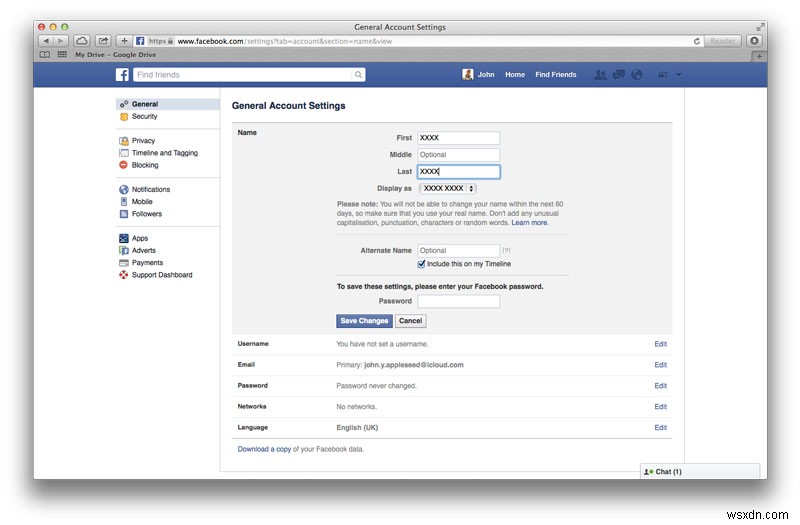Click the Last name input field
The height and width of the screenshot is (525, 800).
(x=458, y=171)
